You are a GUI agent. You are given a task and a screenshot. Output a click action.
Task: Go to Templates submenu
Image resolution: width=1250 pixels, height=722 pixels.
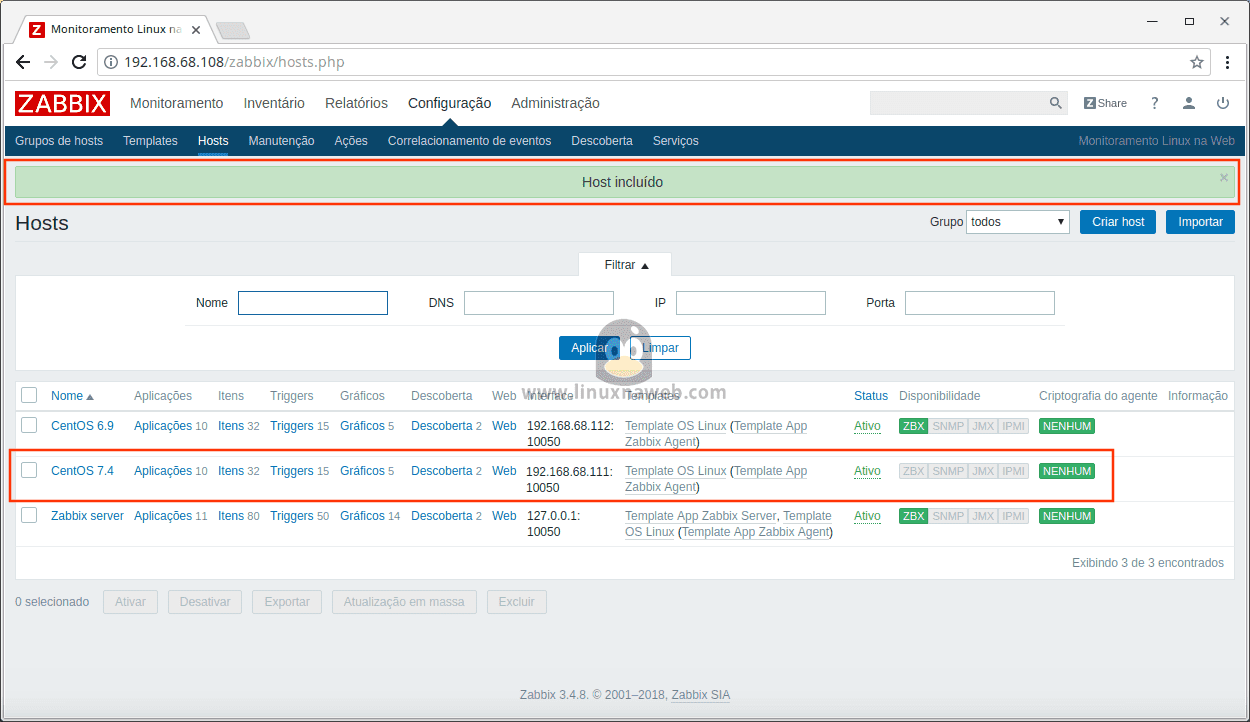tap(150, 141)
